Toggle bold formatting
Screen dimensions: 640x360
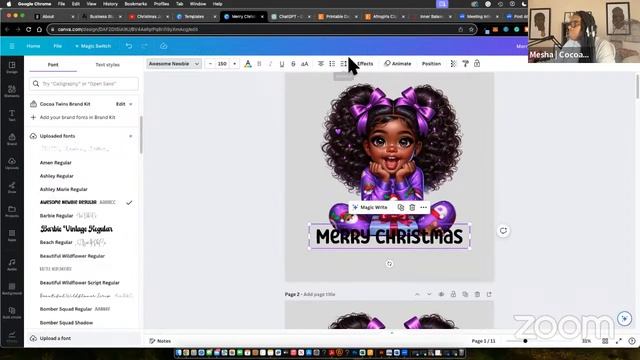259,64
